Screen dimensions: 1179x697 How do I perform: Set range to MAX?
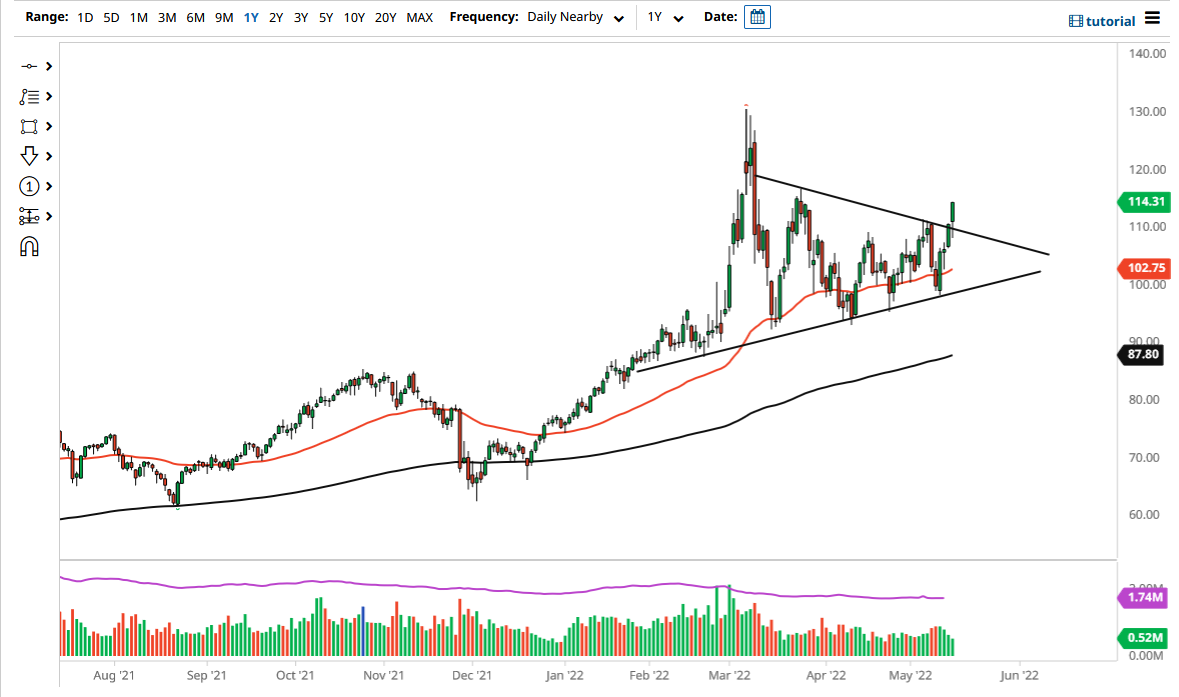click(x=420, y=17)
